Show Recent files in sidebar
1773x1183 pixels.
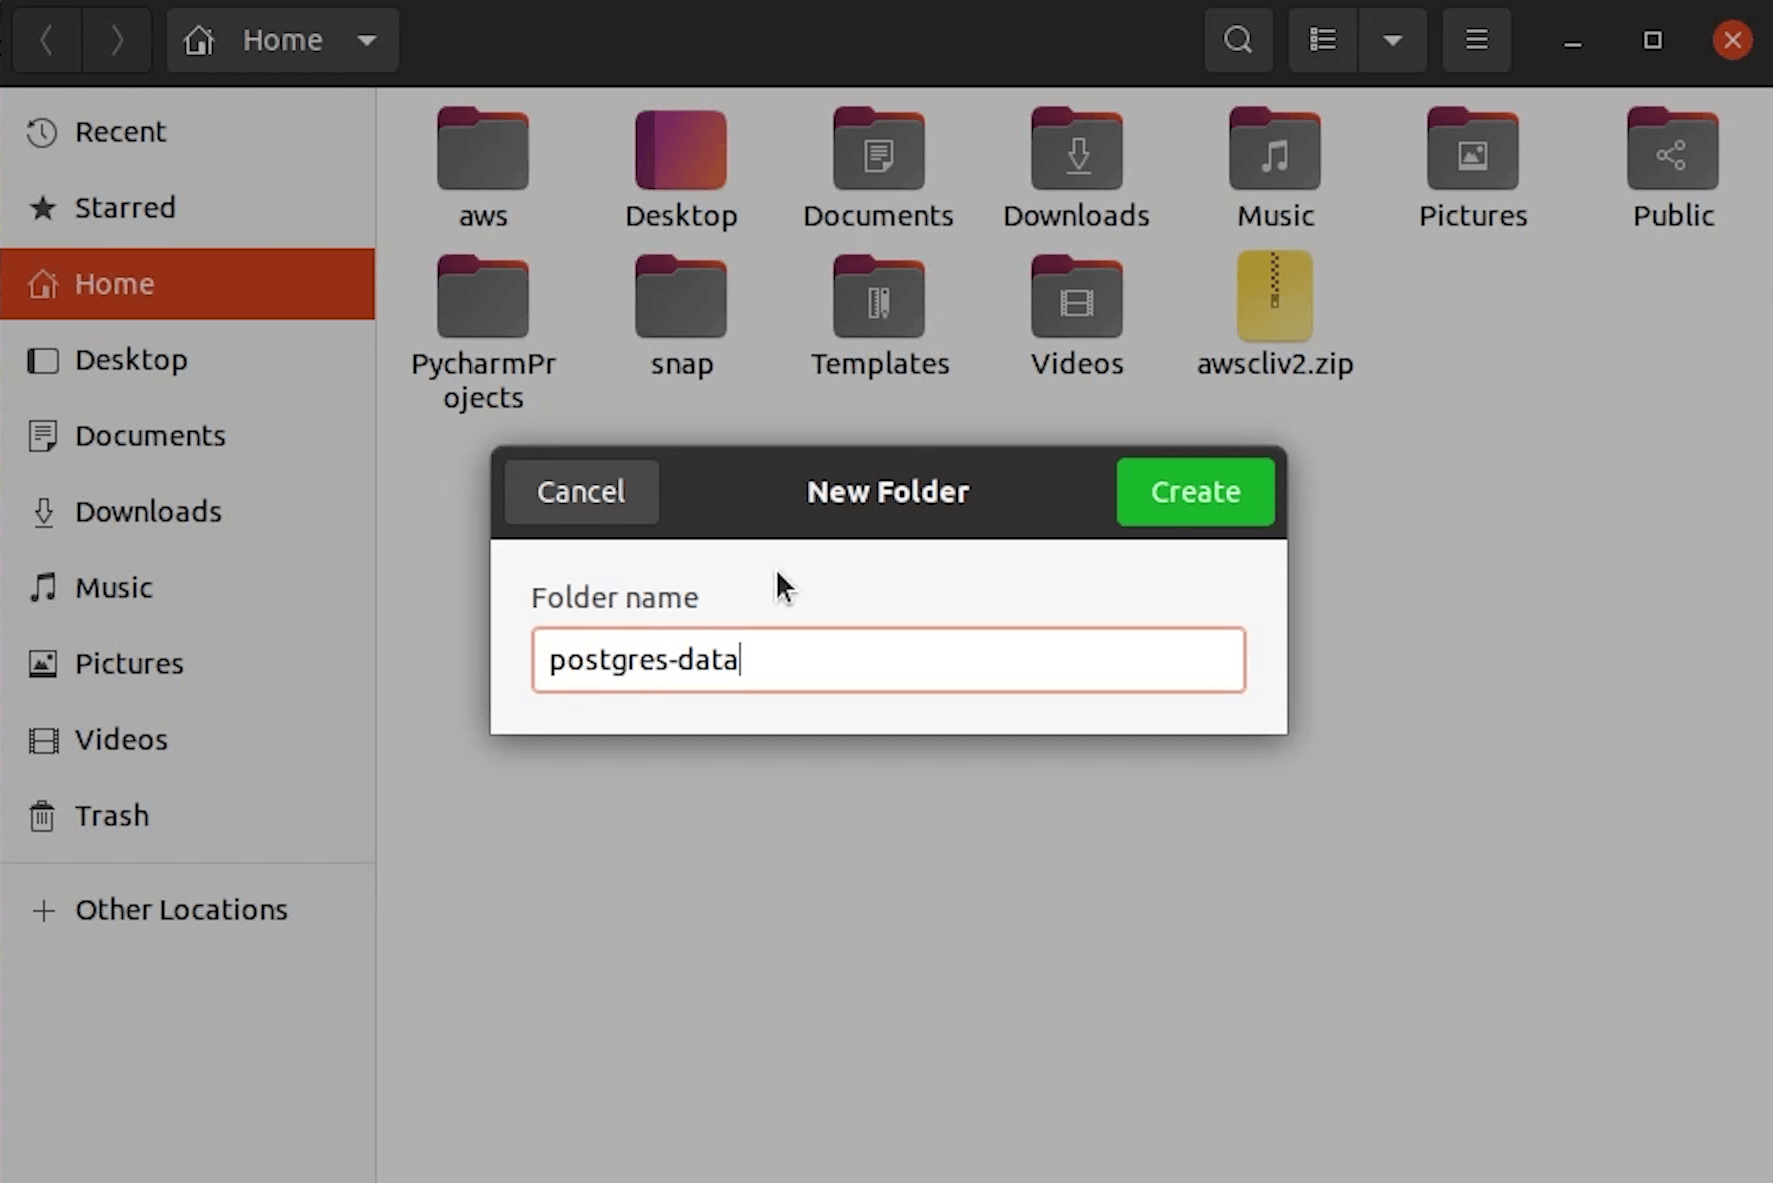click(x=120, y=132)
